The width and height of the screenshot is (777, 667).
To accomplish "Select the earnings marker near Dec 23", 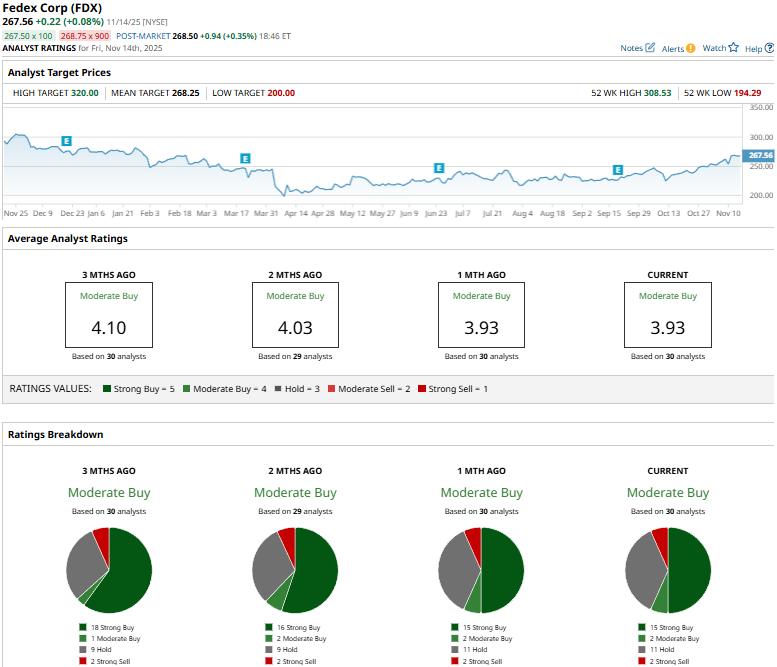I will [66, 141].
